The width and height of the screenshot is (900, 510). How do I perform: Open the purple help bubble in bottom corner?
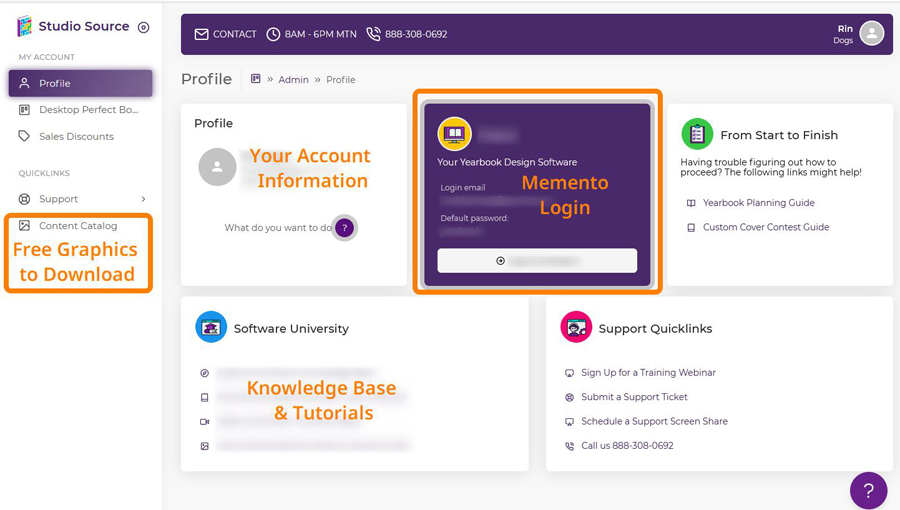[x=868, y=491]
